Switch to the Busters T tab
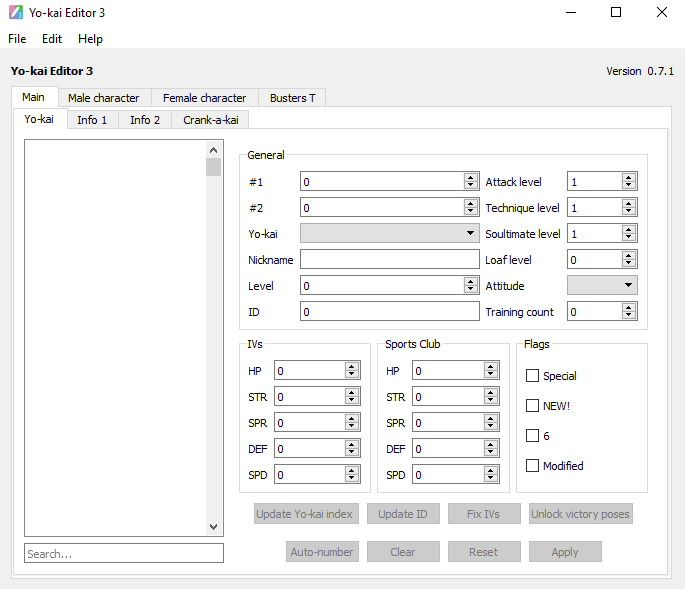The height and width of the screenshot is (589, 685). [292, 98]
